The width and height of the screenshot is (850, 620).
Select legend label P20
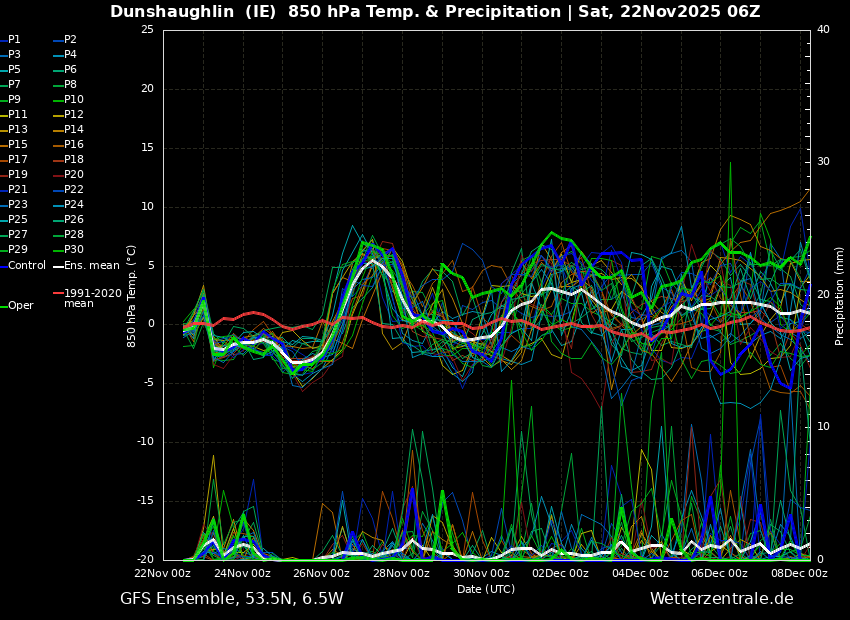(x=74, y=175)
